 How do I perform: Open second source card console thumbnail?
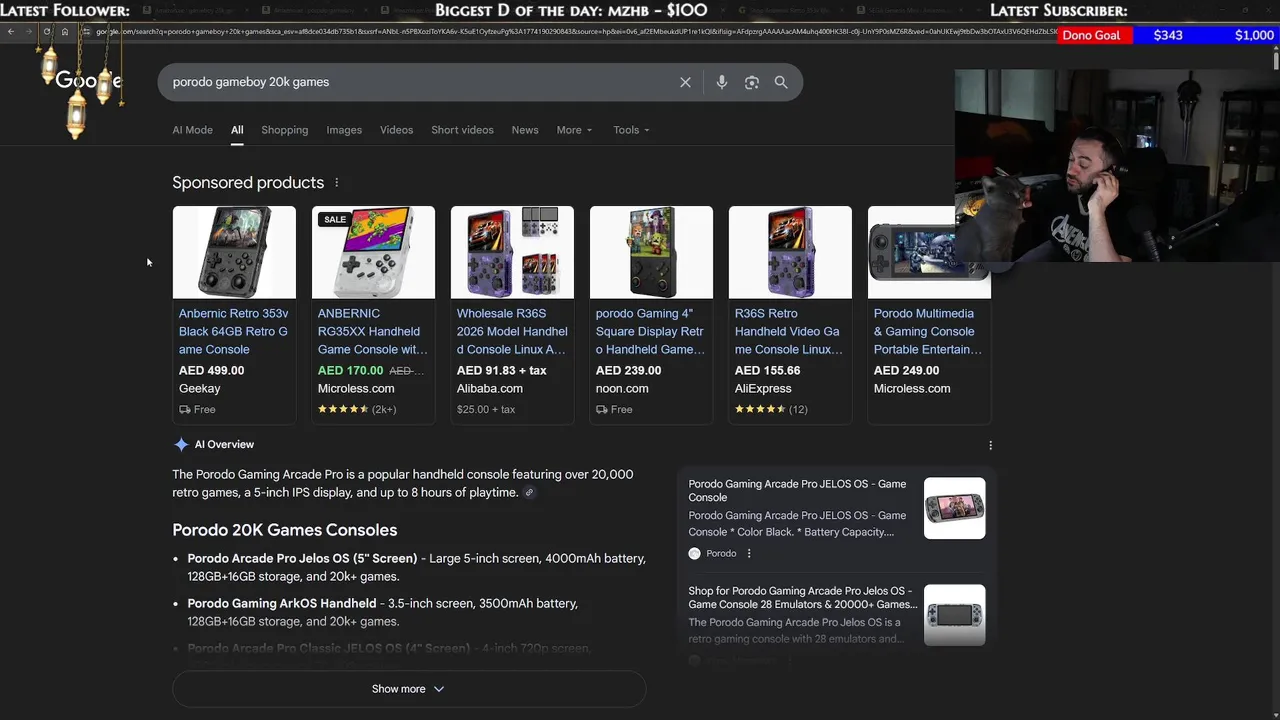tap(954, 615)
